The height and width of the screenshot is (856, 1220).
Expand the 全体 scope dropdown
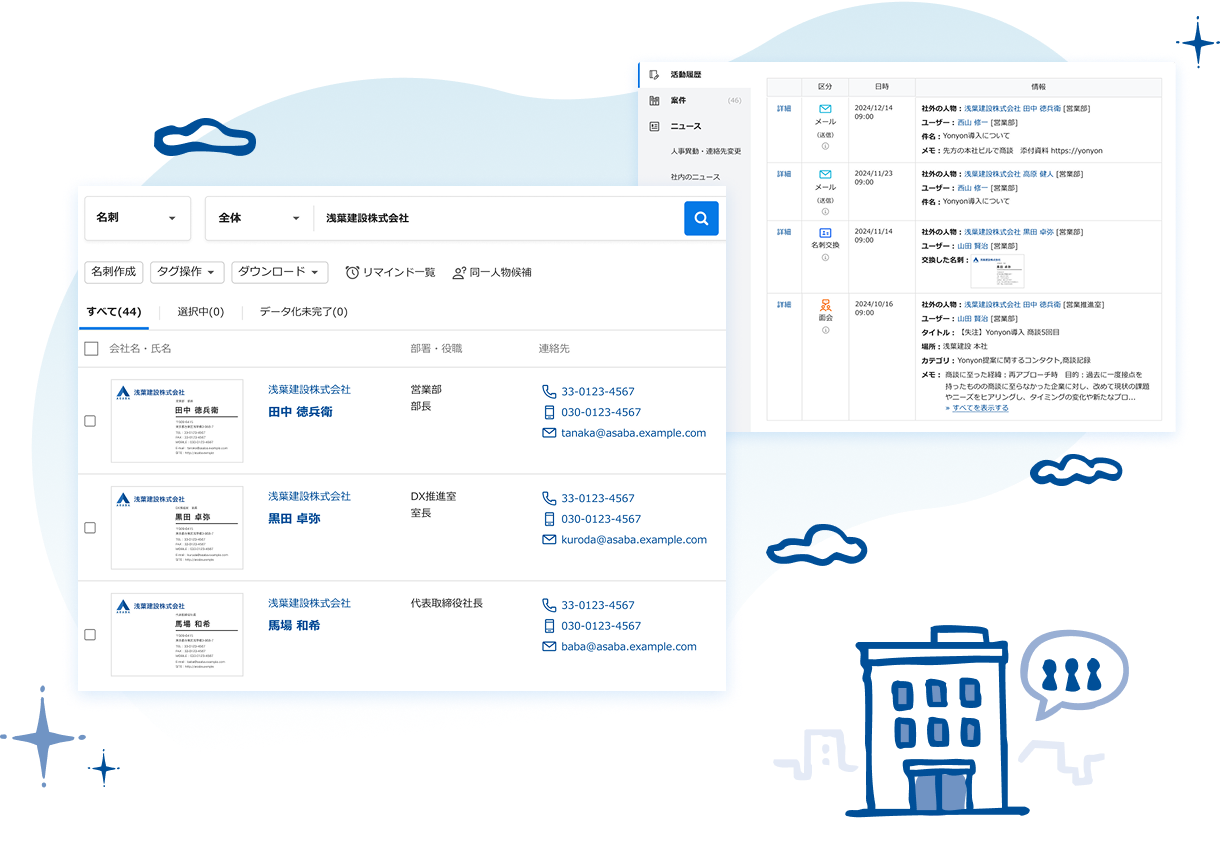[x=259, y=218]
